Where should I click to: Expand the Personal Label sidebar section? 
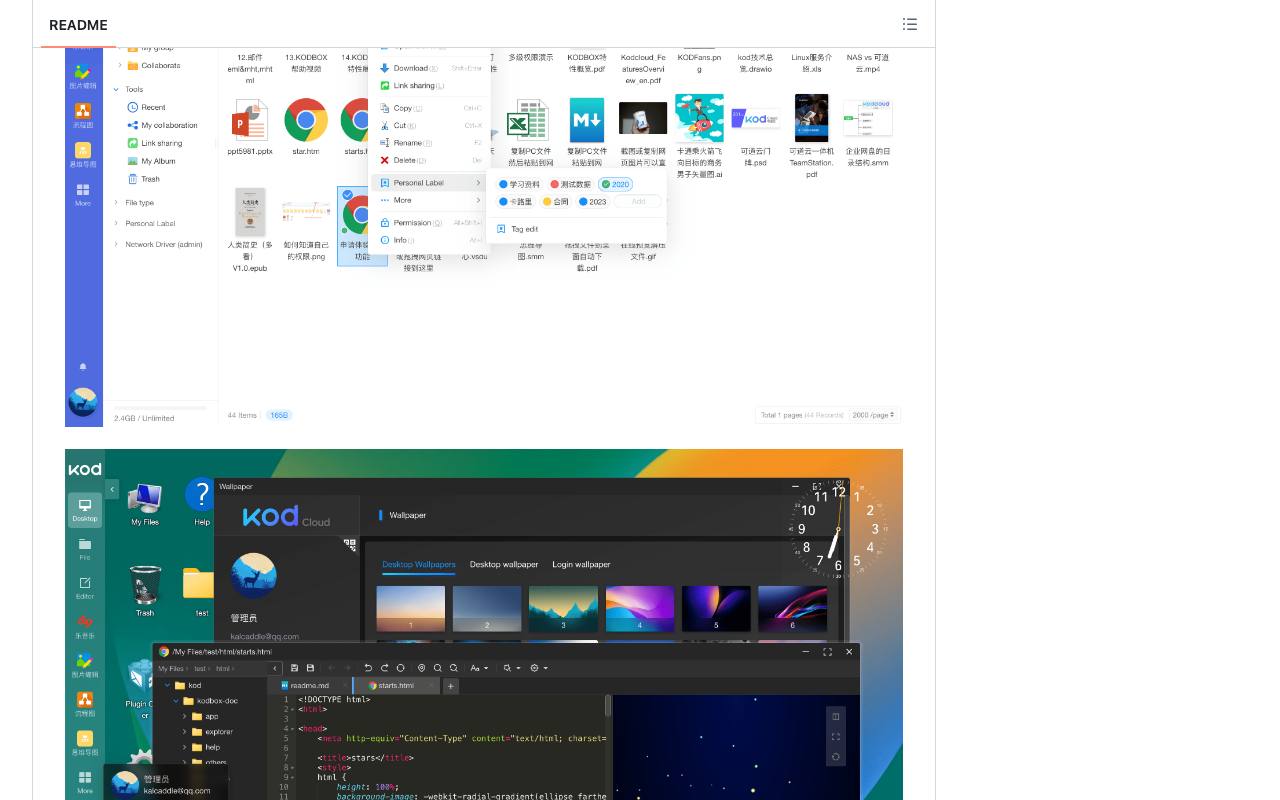[x=116, y=223]
